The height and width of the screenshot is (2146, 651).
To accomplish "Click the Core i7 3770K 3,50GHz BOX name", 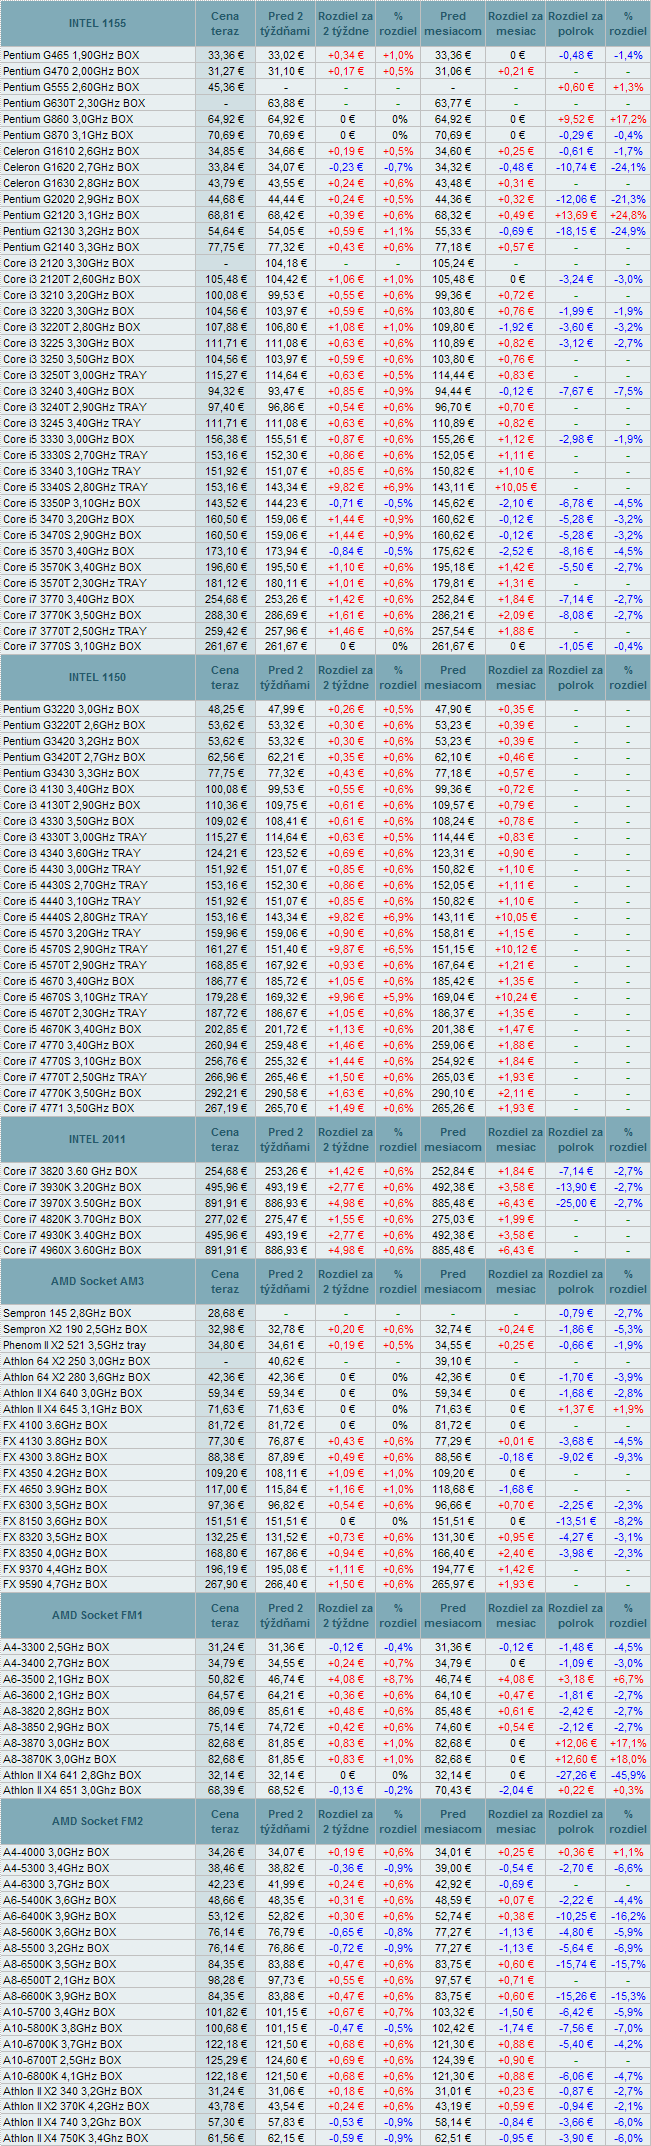I will 72,615.
